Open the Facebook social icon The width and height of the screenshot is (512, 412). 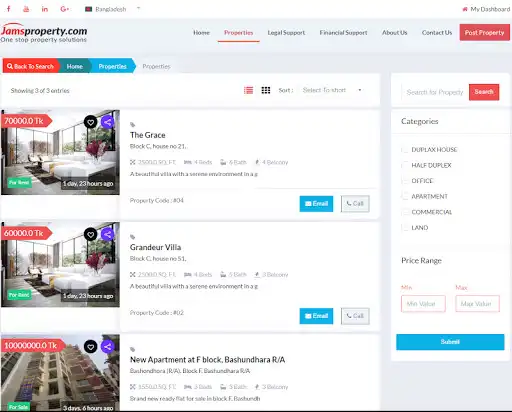click(9, 9)
